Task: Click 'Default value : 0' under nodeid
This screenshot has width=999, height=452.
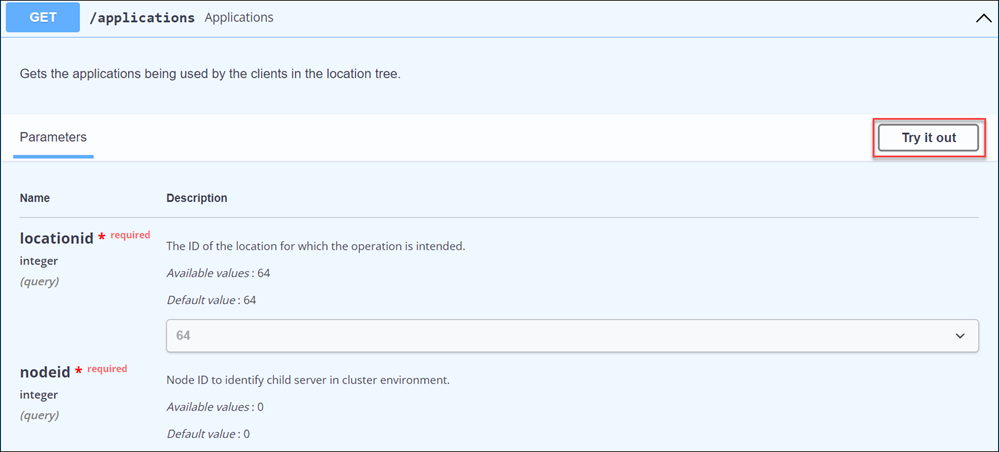Action: (x=208, y=434)
